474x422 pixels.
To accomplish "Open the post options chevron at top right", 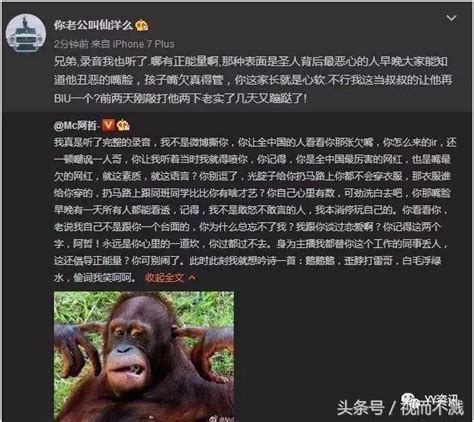I will [451, 18].
